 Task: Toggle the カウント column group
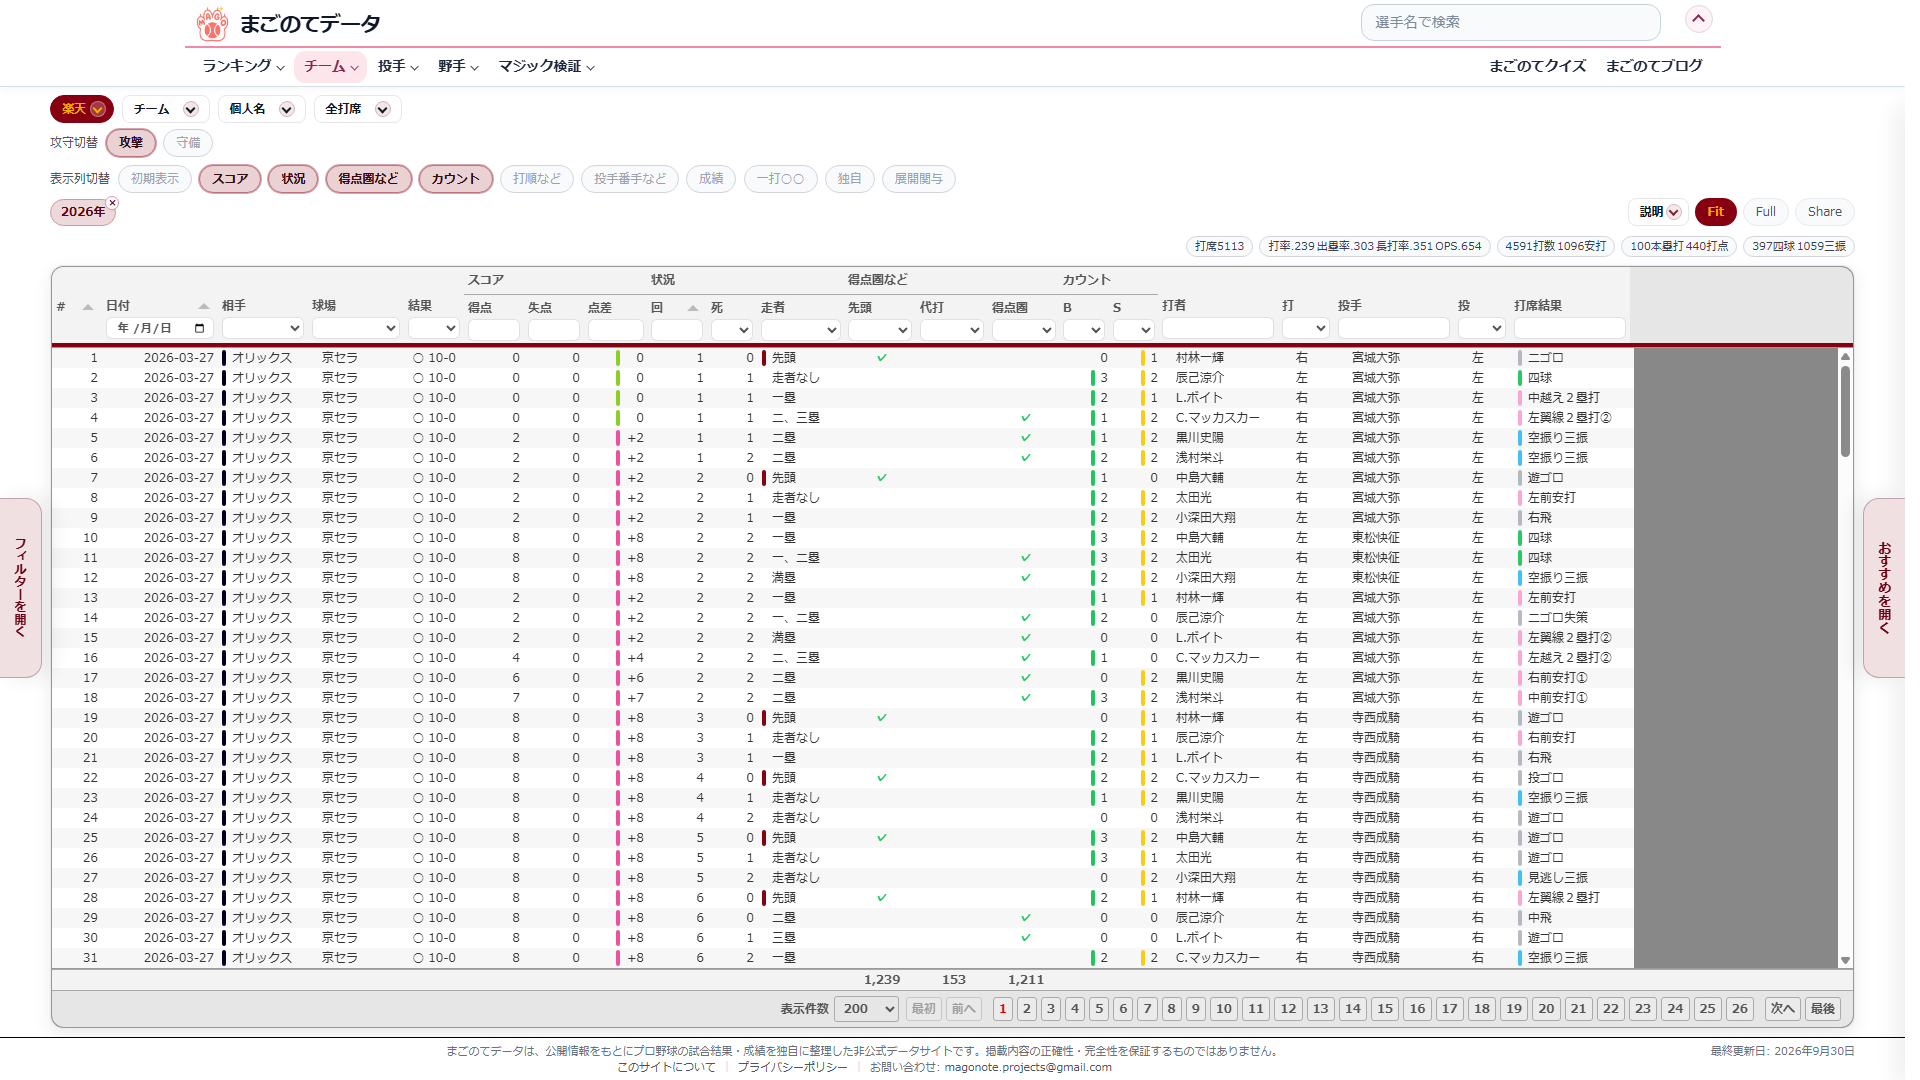[x=455, y=179]
